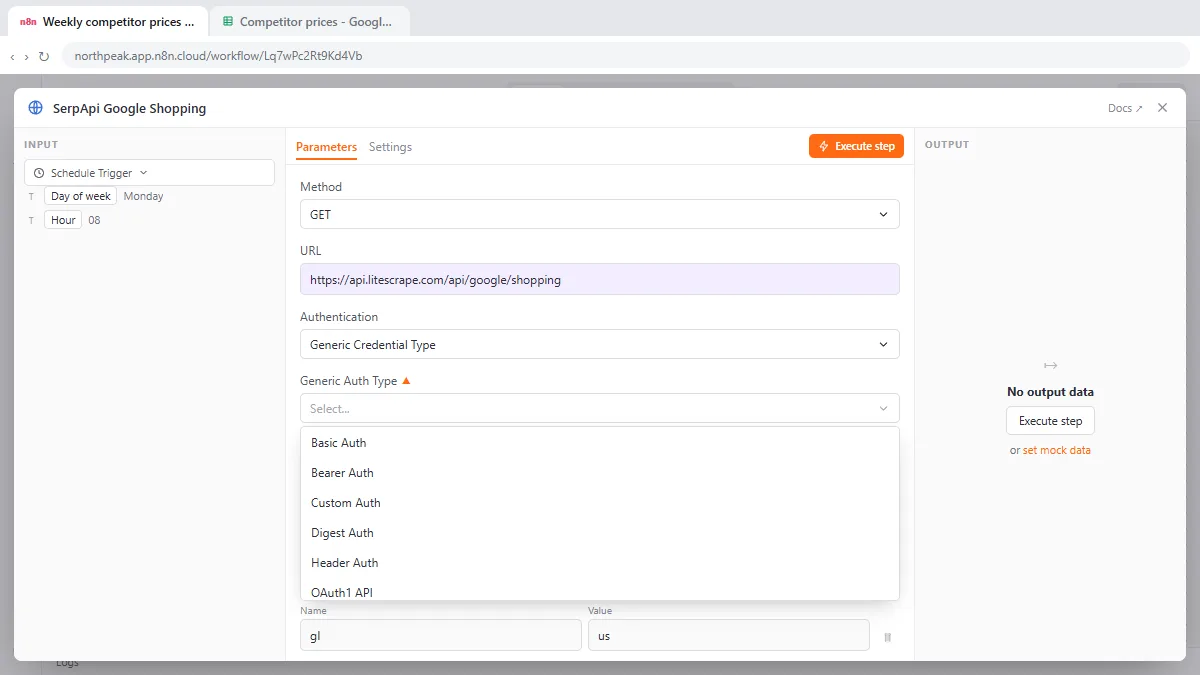Open the Method GET dropdown

point(600,214)
